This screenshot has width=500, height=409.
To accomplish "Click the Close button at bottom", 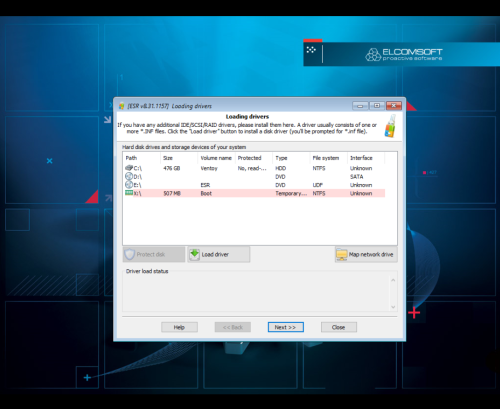I will point(339,327).
